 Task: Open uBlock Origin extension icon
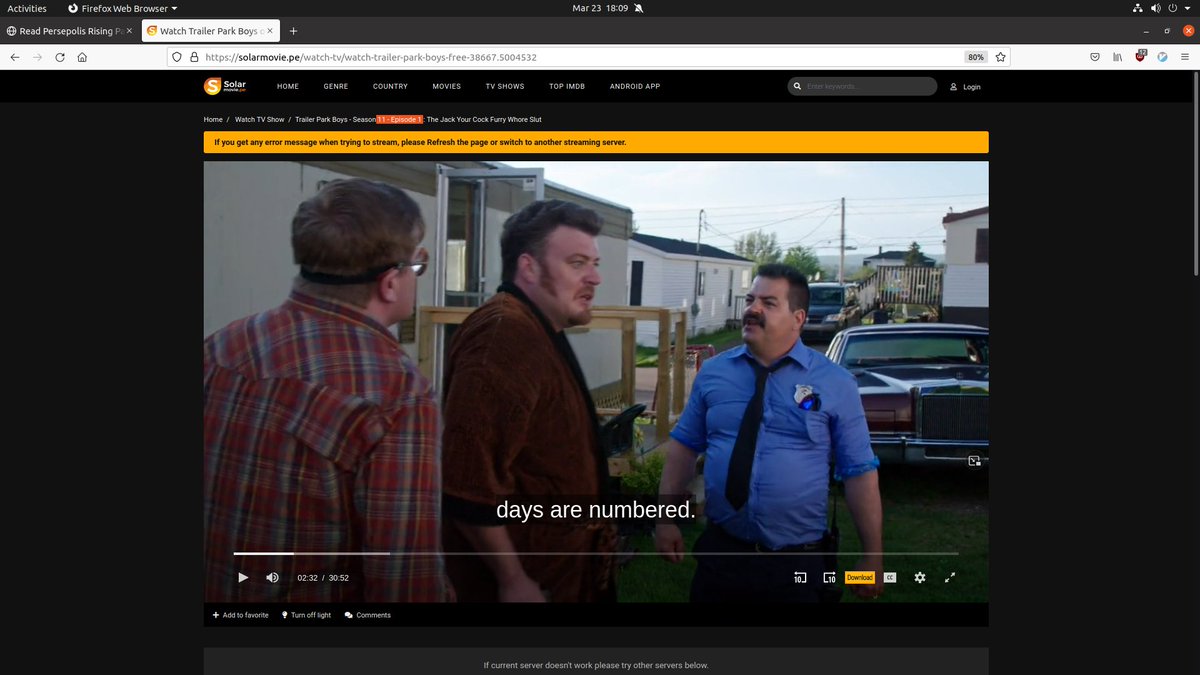[1141, 56]
